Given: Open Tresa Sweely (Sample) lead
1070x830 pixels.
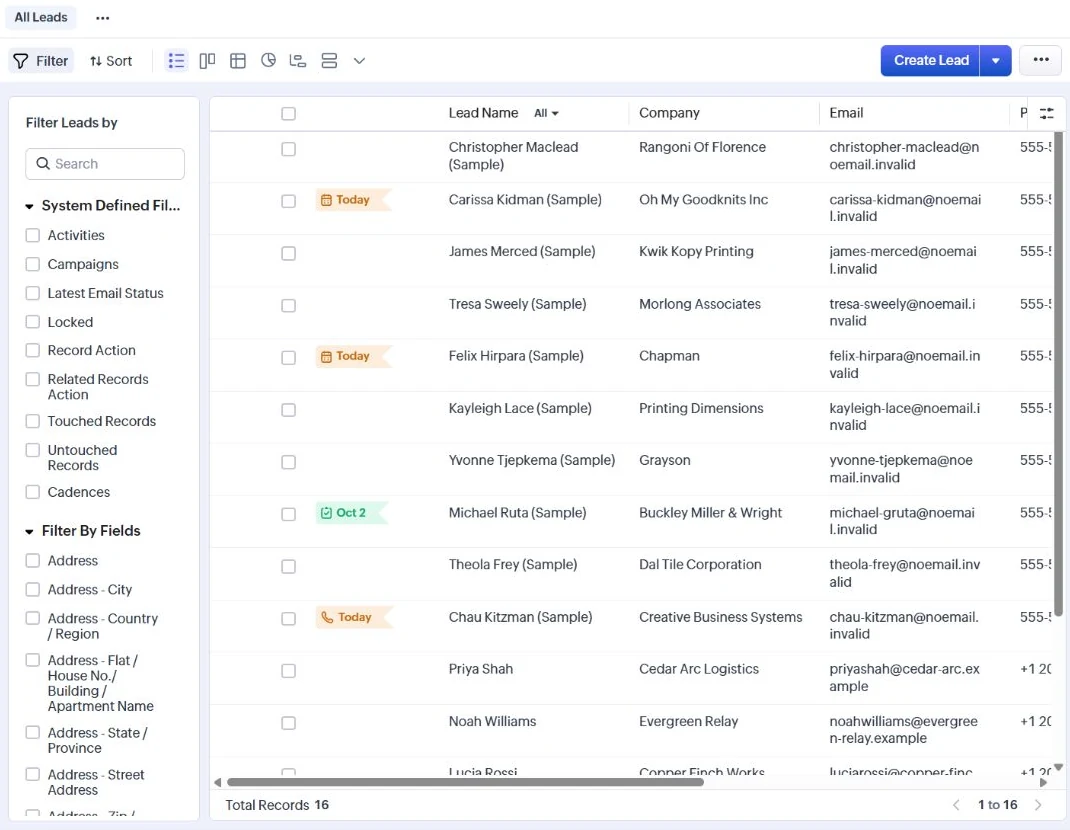Looking at the screenshot, I should coord(517,304).
